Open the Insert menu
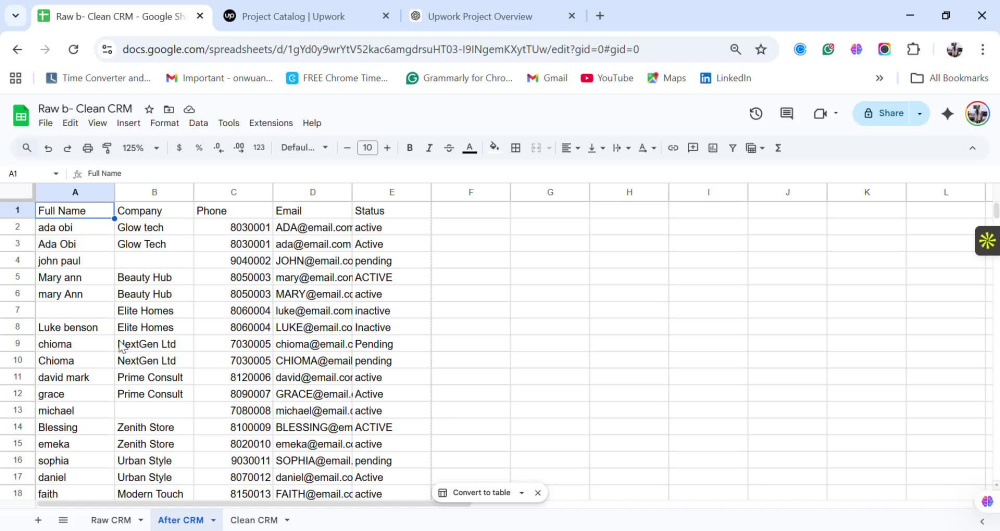1000x531 pixels. point(128,123)
